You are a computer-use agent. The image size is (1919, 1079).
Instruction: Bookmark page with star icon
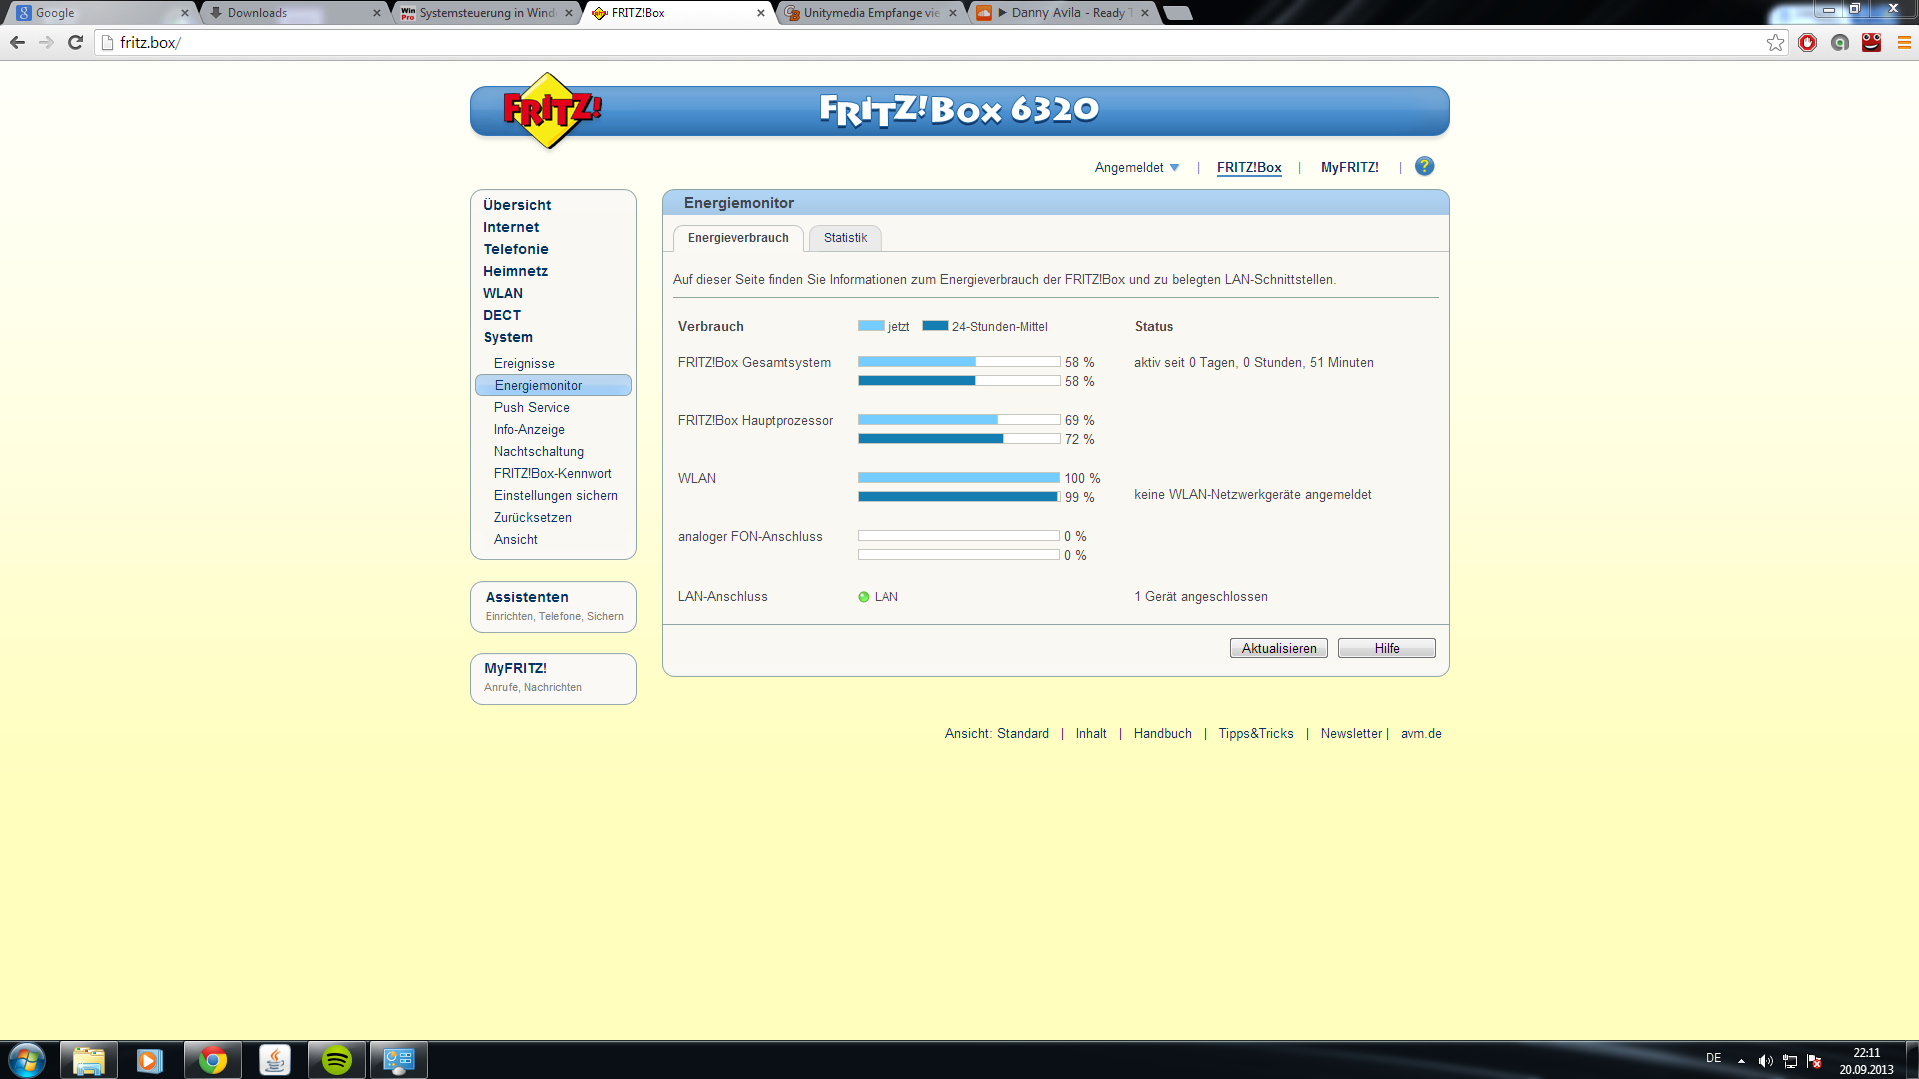1775,42
